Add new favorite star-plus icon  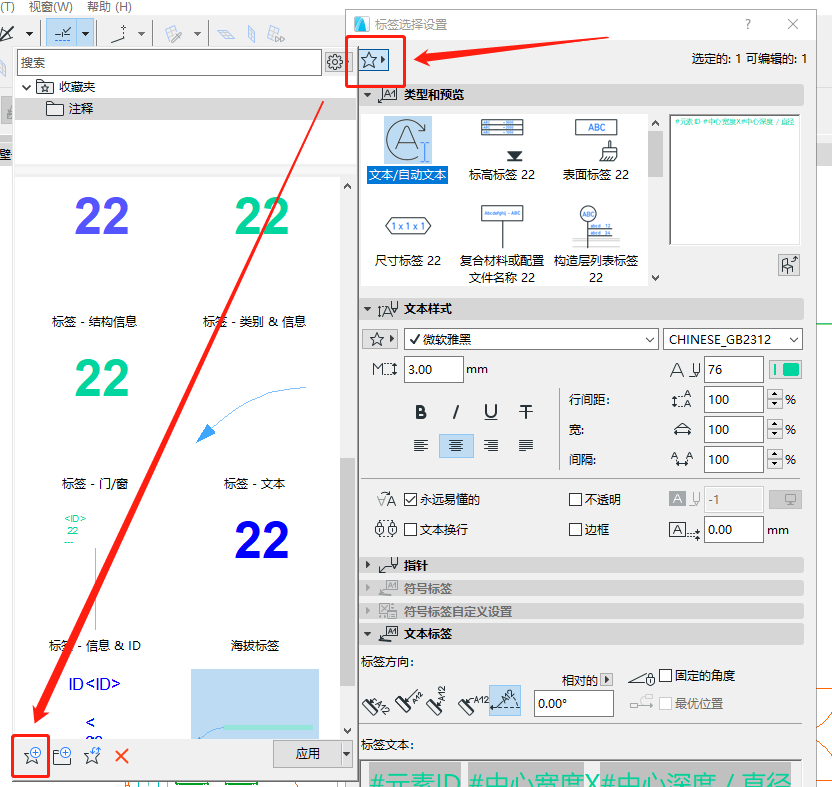[x=32, y=755]
